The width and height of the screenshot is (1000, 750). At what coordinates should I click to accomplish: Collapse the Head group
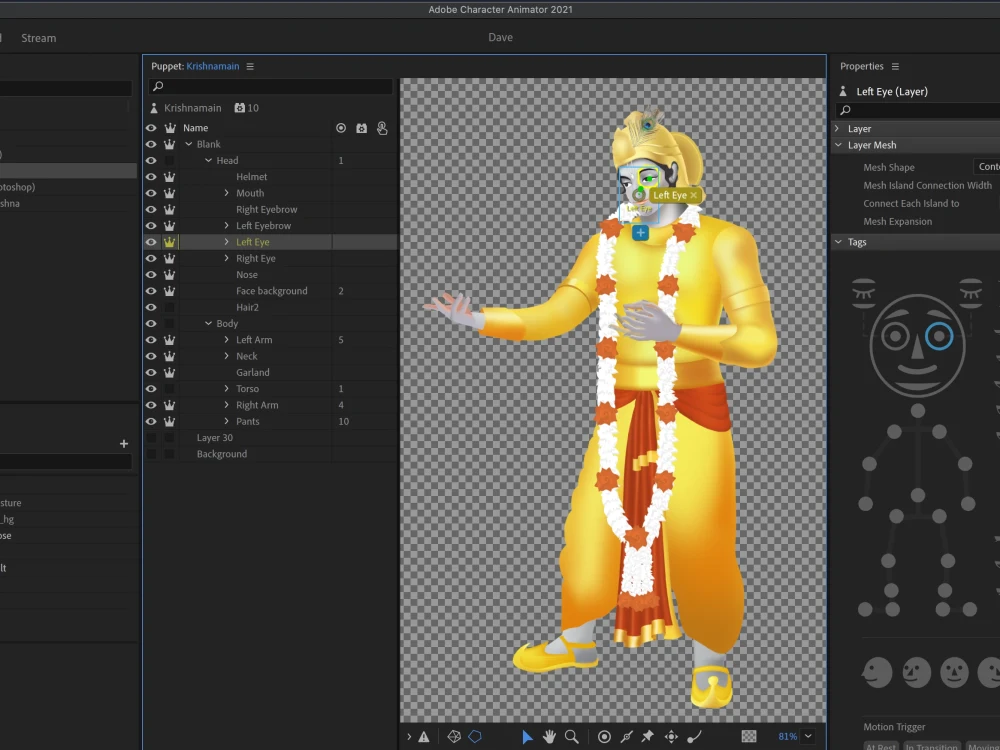click(x=209, y=161)
